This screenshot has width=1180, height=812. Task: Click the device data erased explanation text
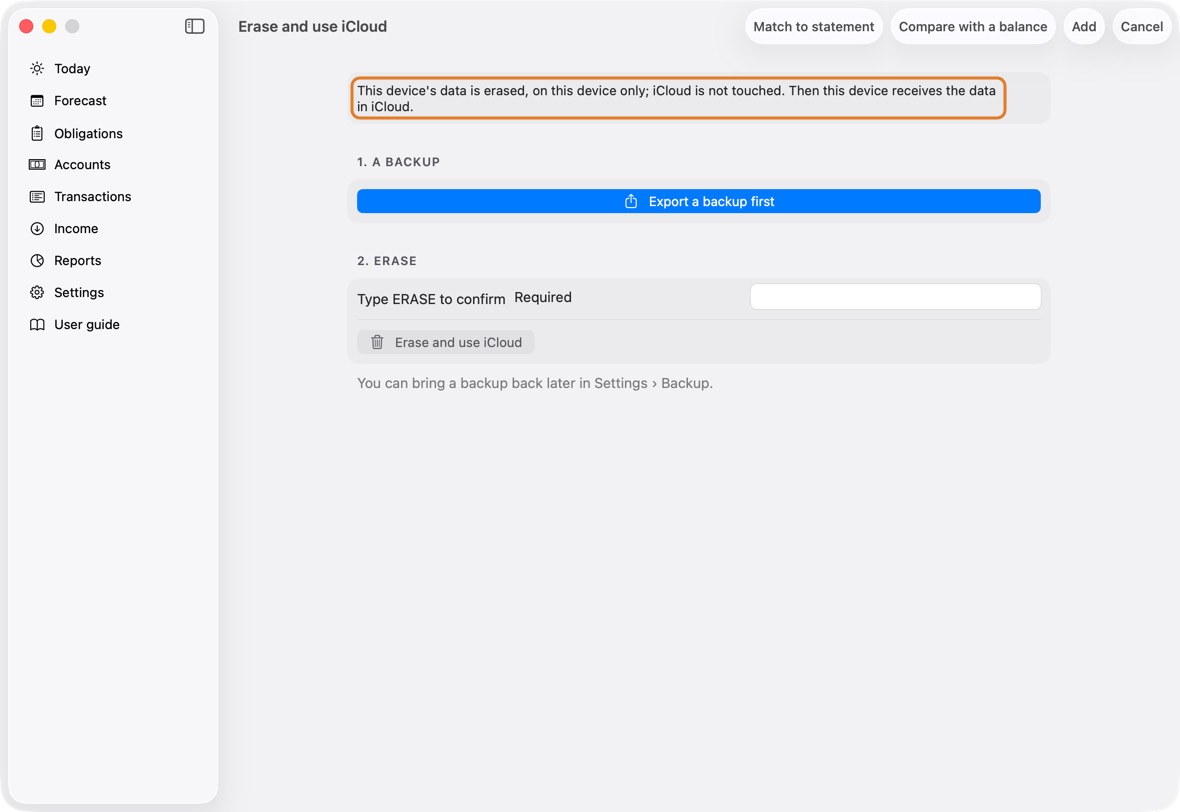677,99
